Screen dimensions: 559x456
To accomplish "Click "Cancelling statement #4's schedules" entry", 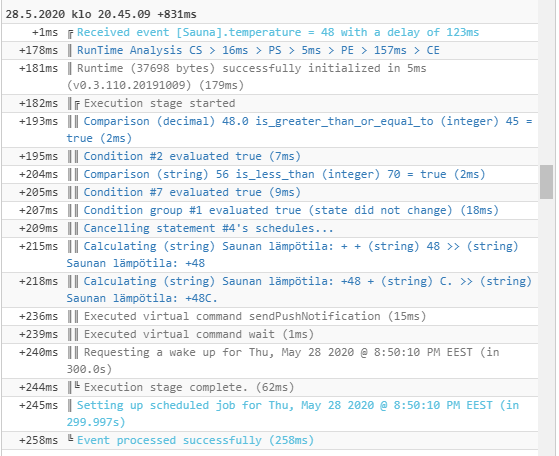I will point(270,229).
